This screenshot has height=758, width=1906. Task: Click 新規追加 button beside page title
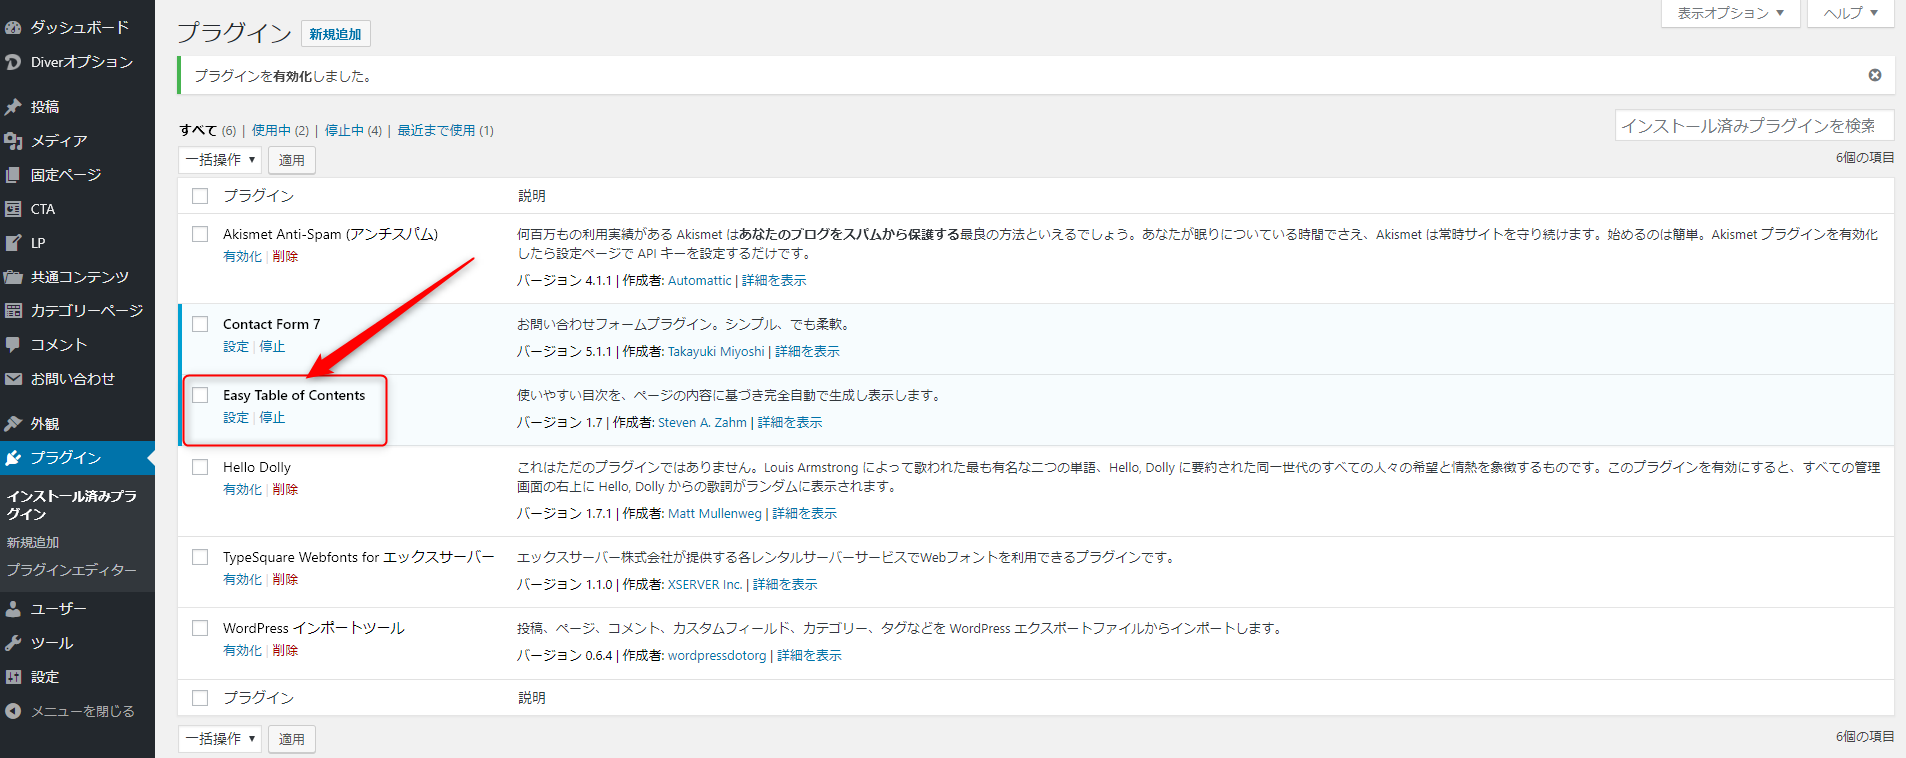(x=335, y=34)
